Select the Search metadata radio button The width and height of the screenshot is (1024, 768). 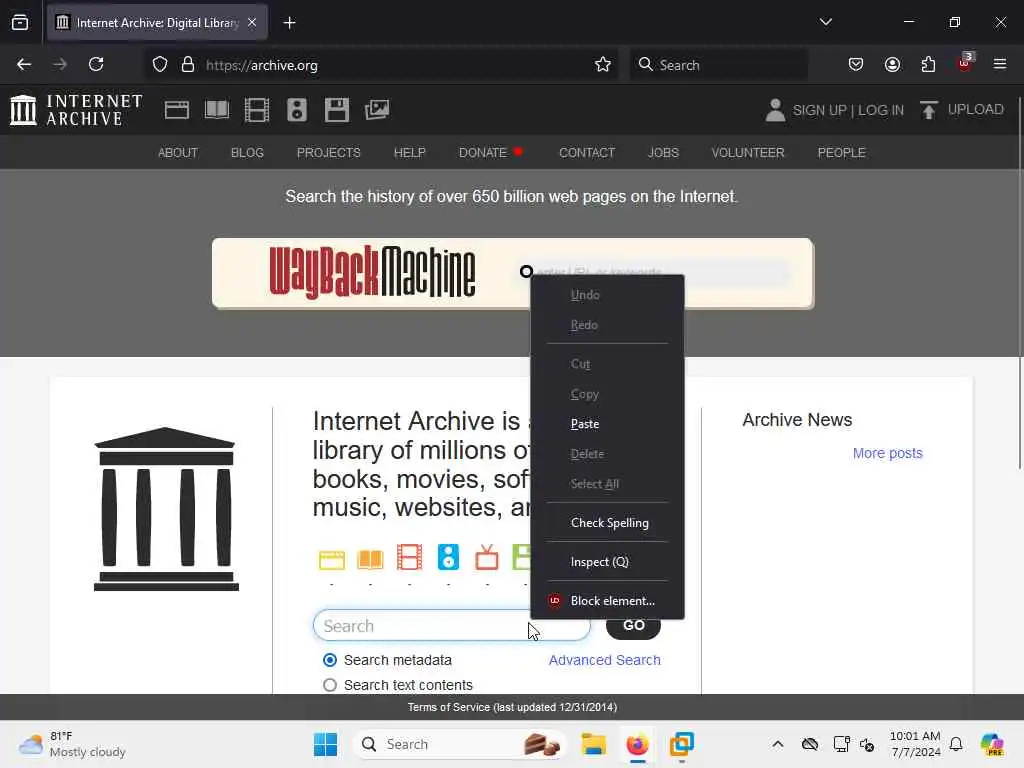pos(330,660)
